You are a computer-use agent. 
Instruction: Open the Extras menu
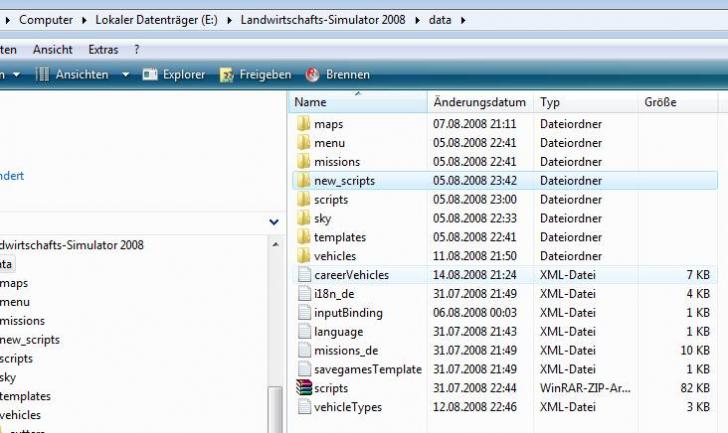coord(103,50)
